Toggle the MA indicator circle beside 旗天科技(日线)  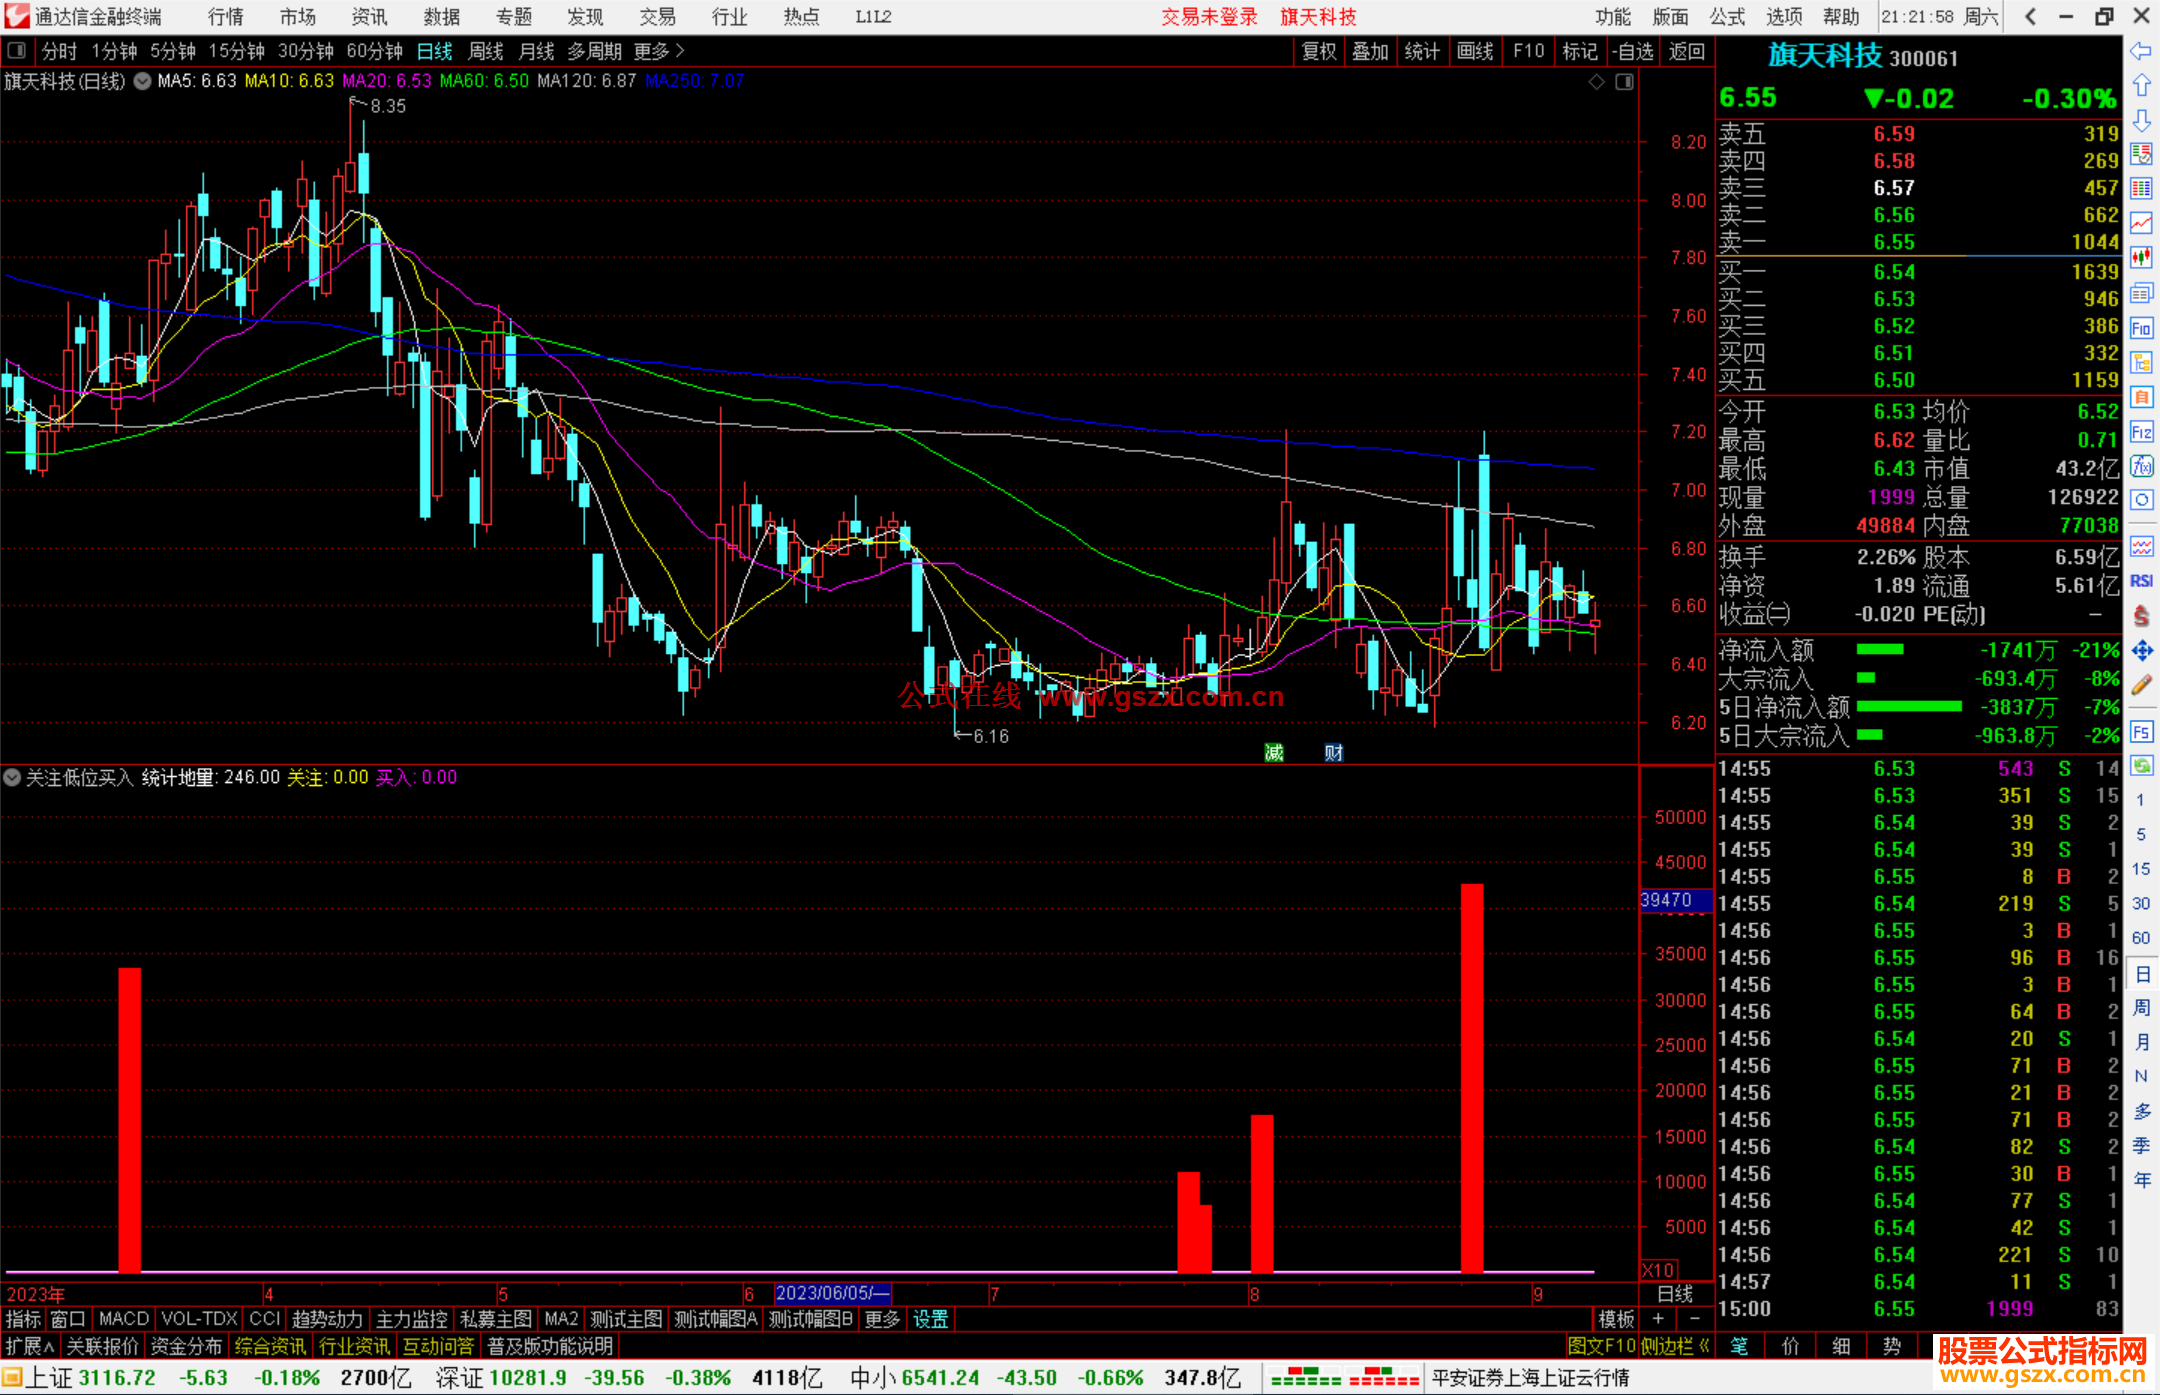tap(143, 81)
